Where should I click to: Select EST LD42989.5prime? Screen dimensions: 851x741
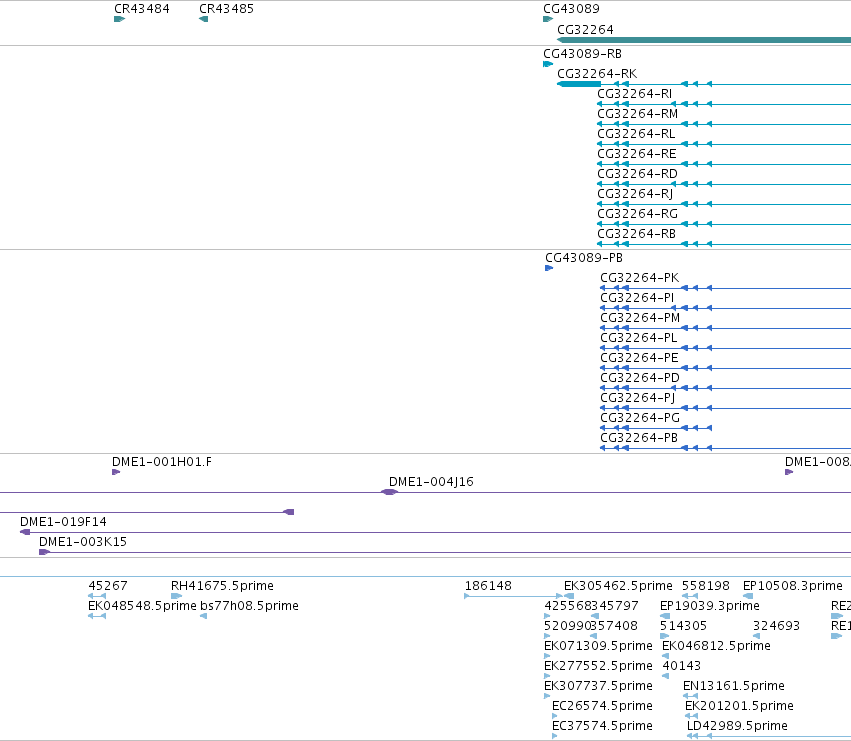click(737, 727)
